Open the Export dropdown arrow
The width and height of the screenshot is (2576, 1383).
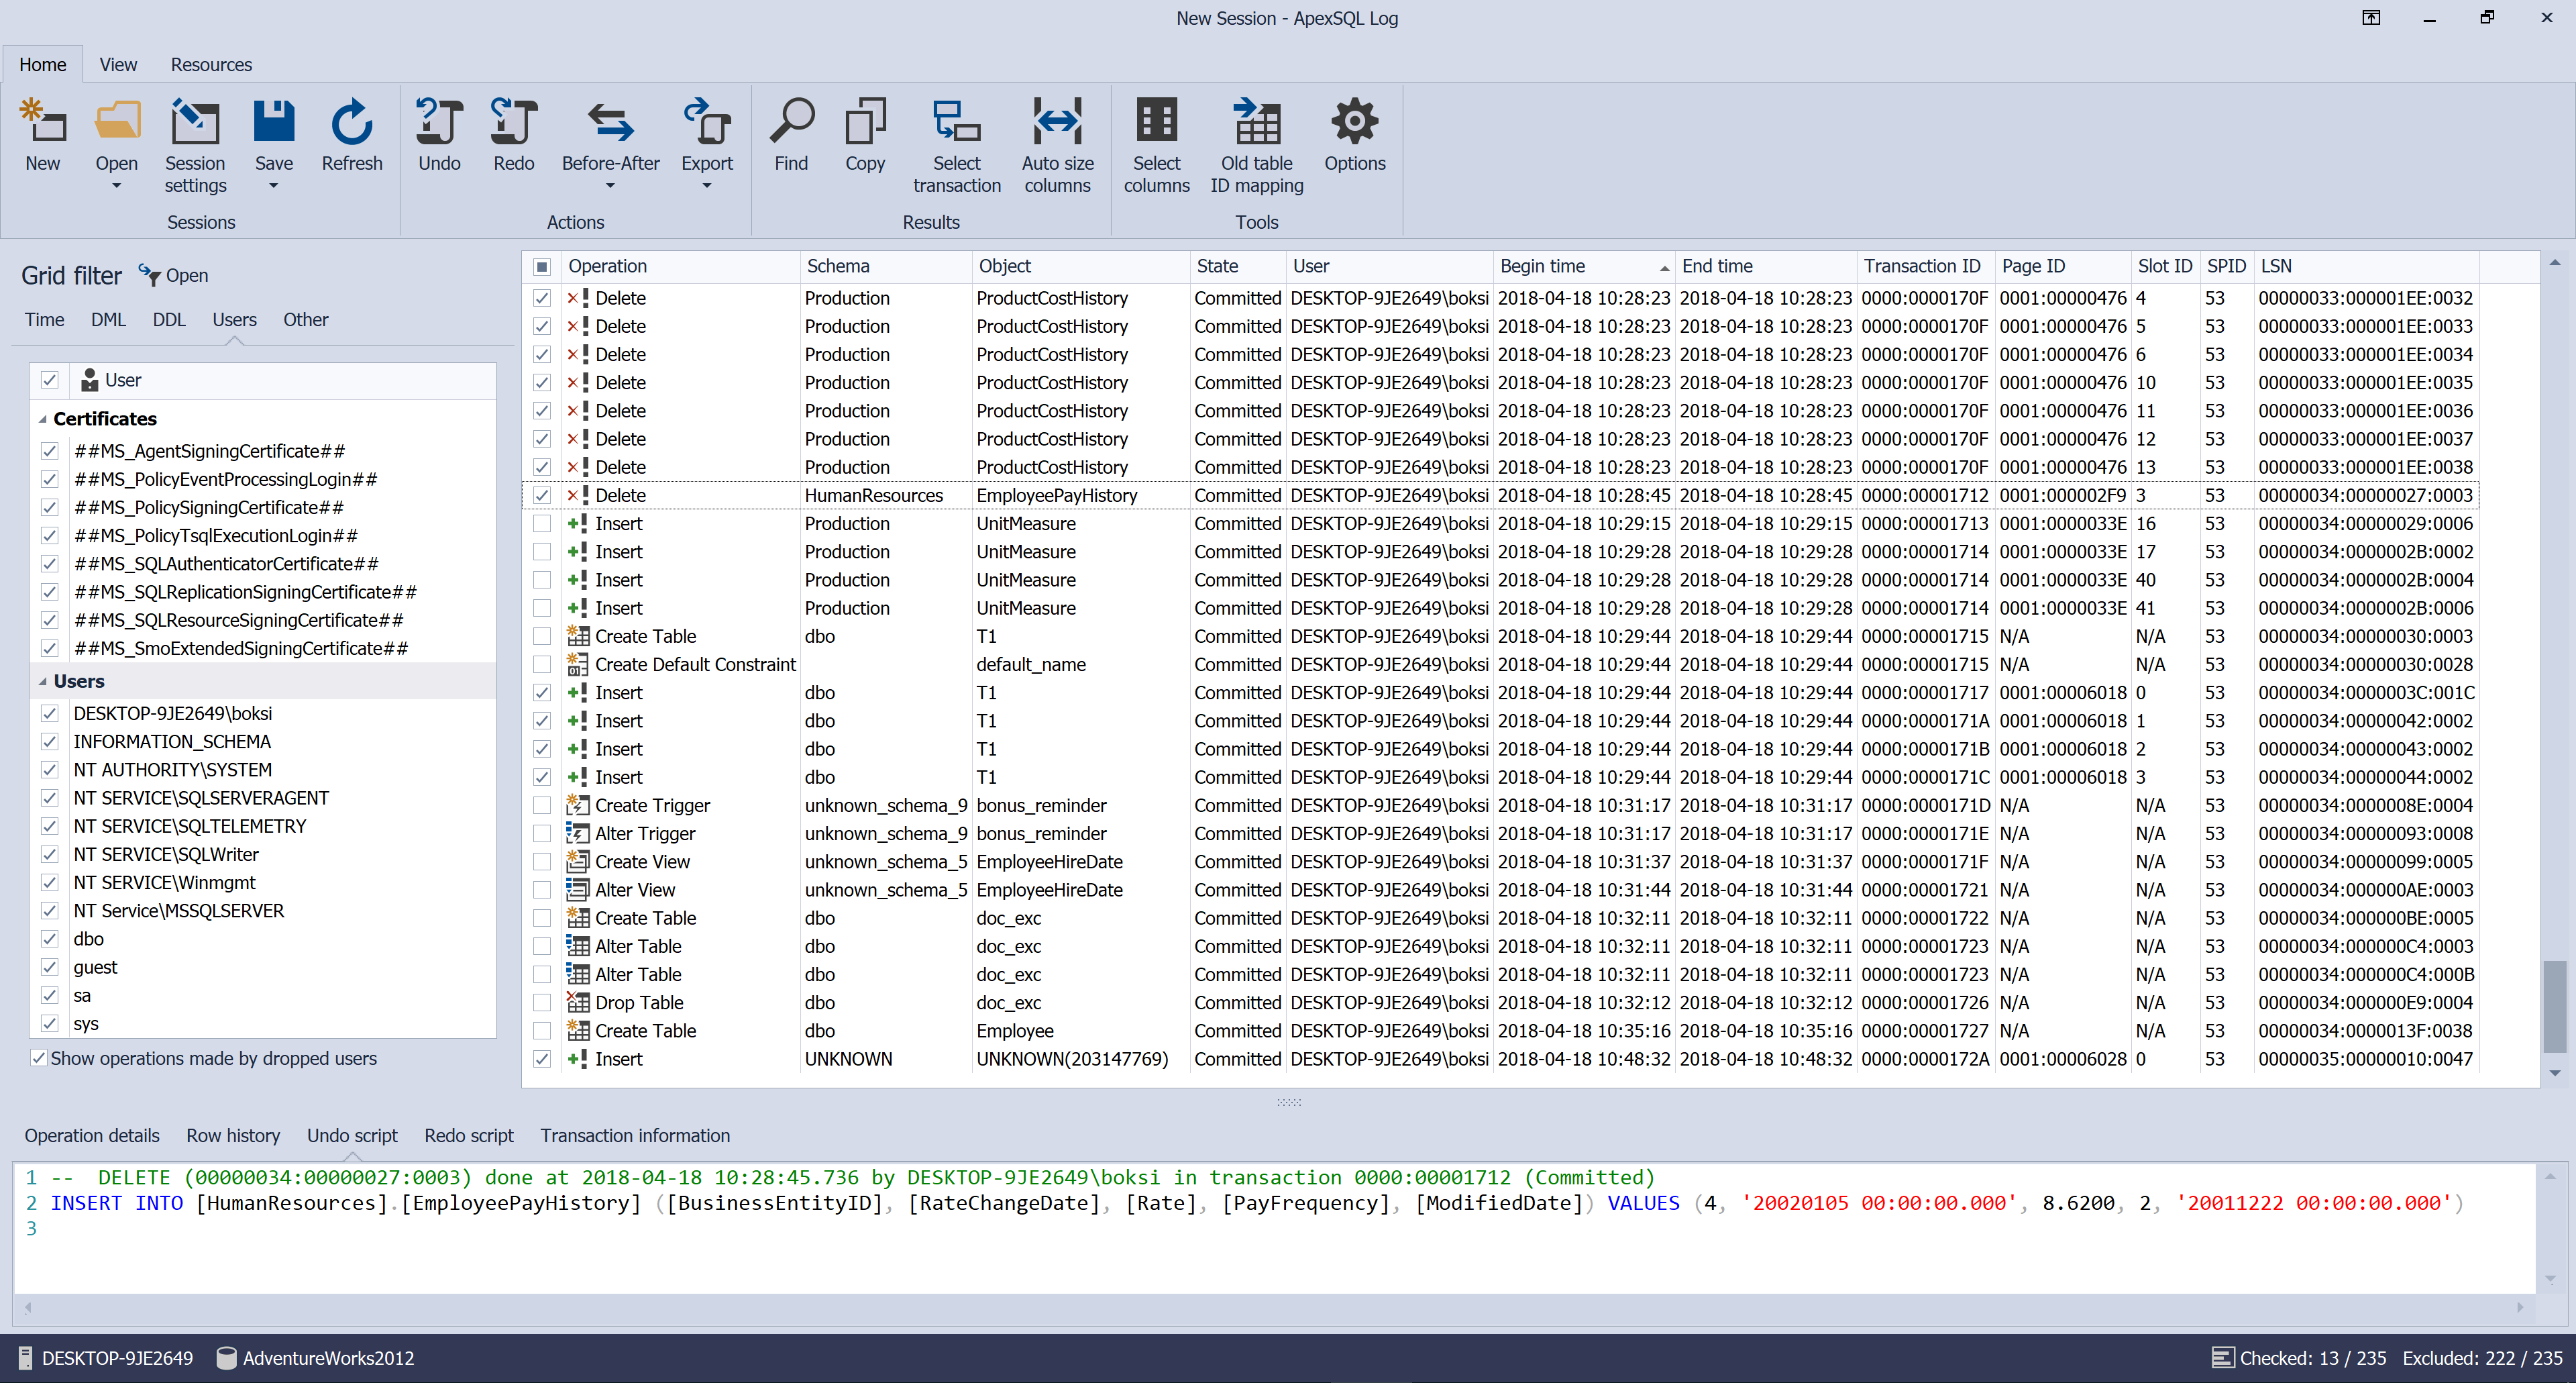tap(707, 186)
